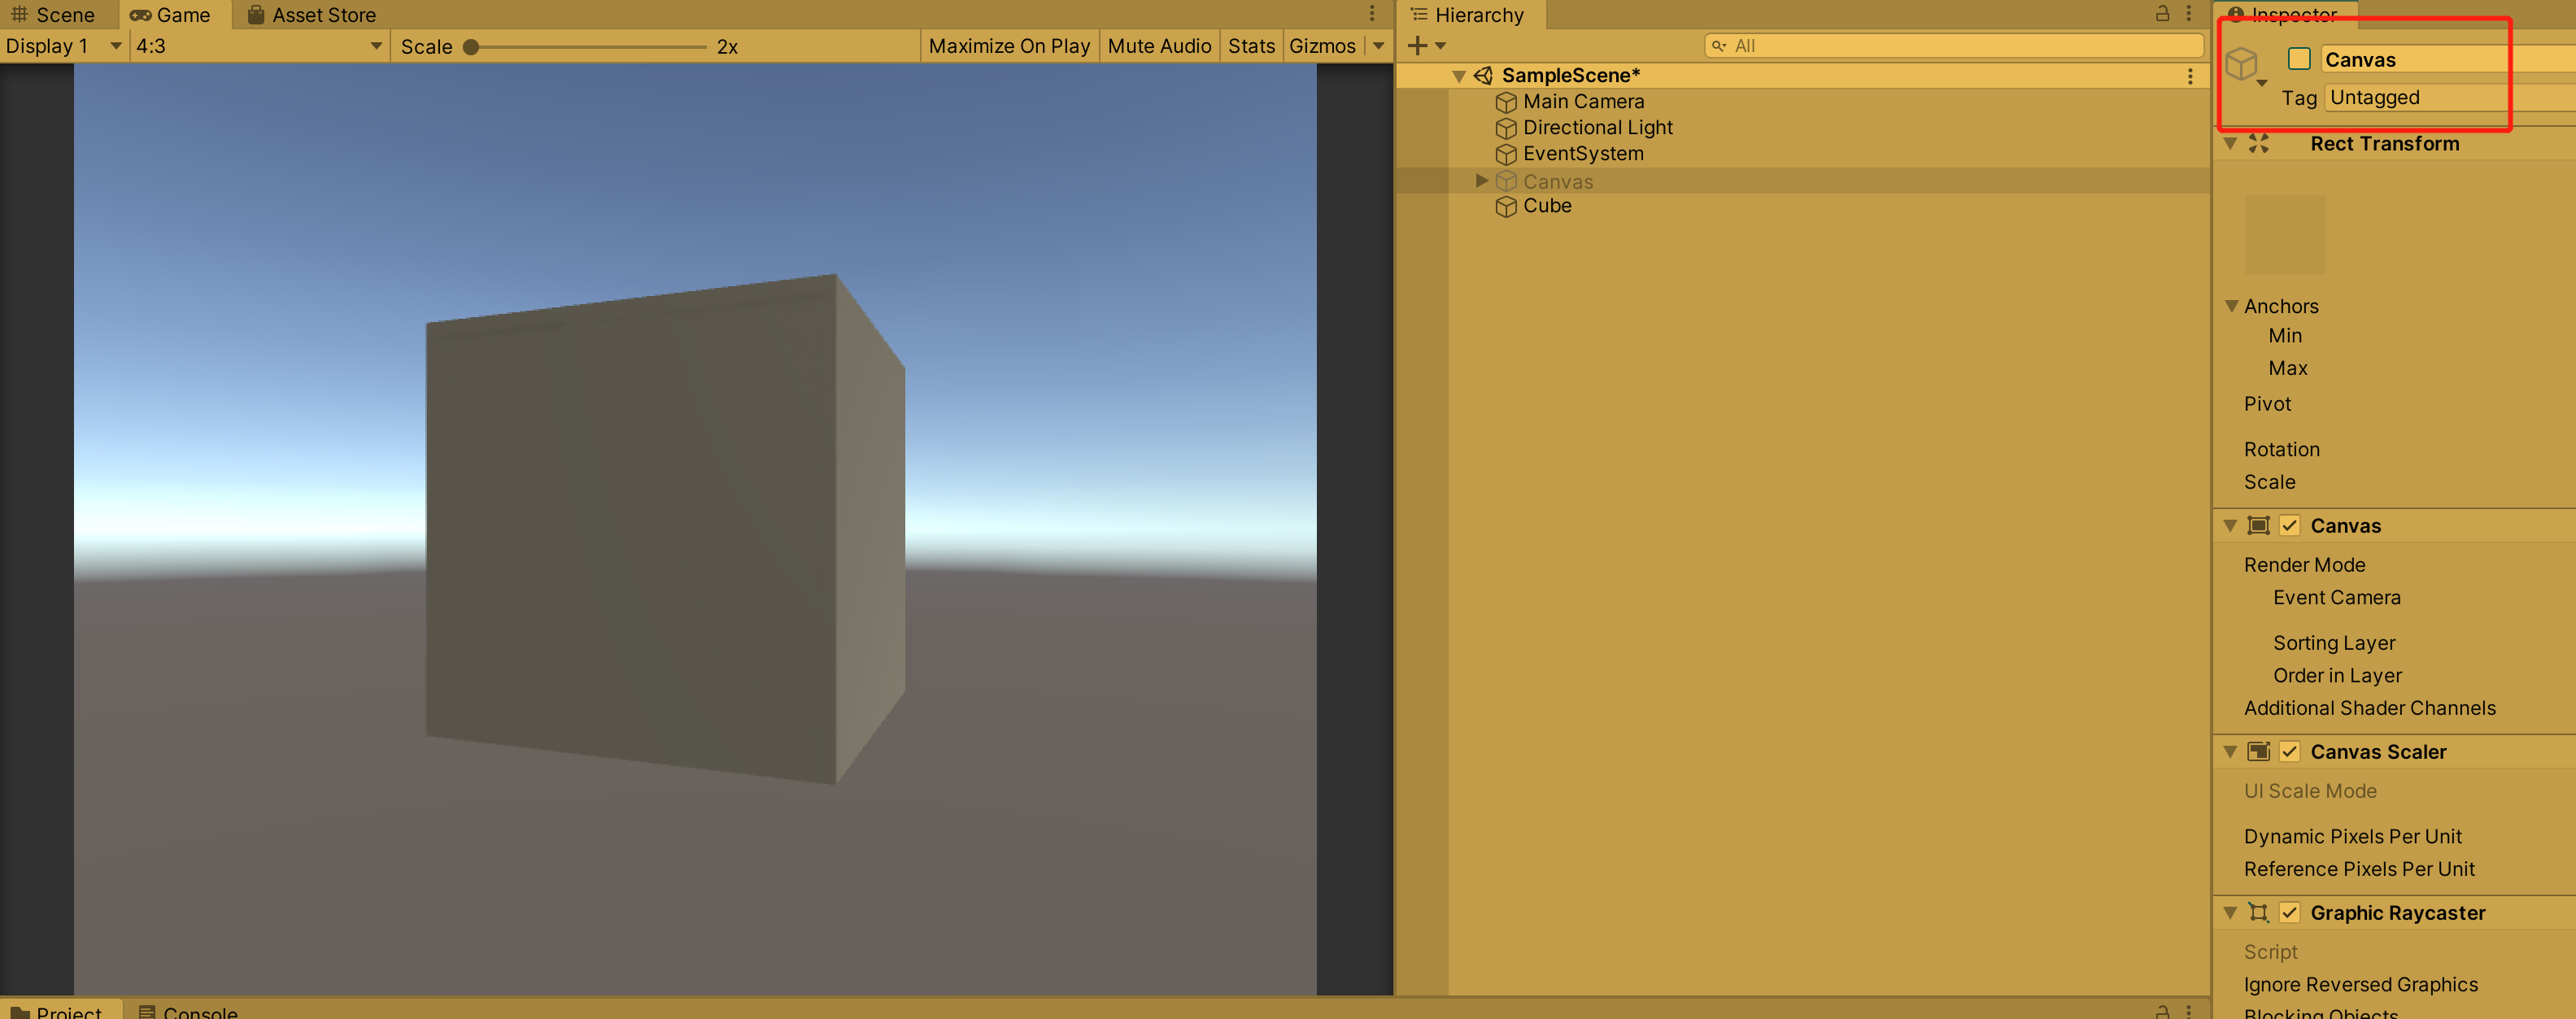Click the Mute Audio button
The width and height of the screenshot is (2576, 1019).
tap(1159, 46)
